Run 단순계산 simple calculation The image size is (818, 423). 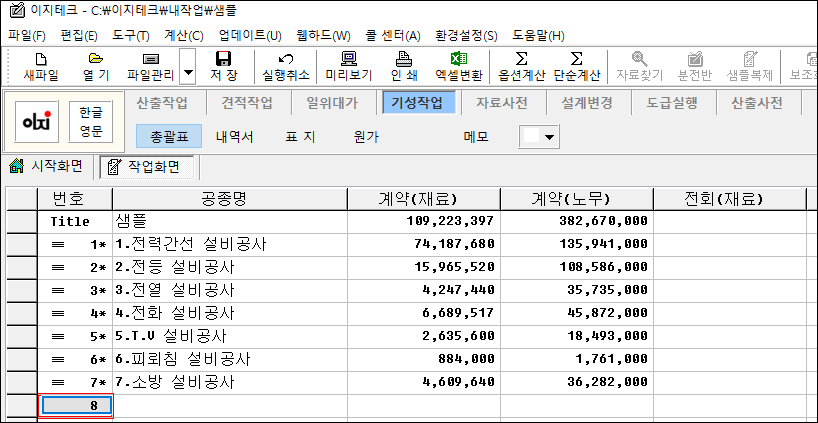pos(576,66)
